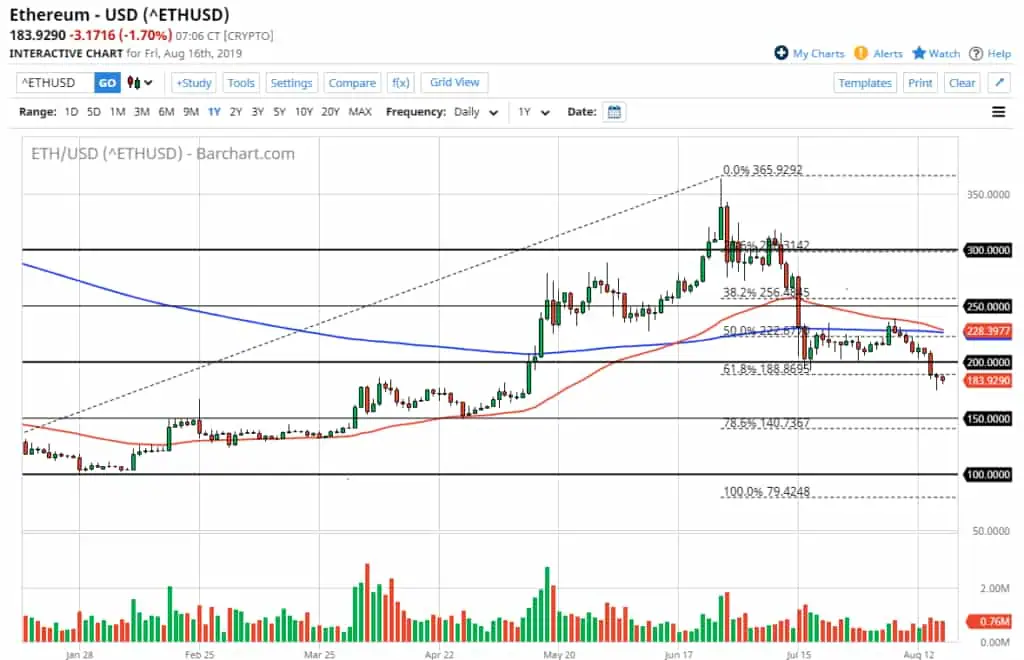Click the Aug 12 date axis label
Viewport: 1024px width, 660px height.
[x=919, y=654]
